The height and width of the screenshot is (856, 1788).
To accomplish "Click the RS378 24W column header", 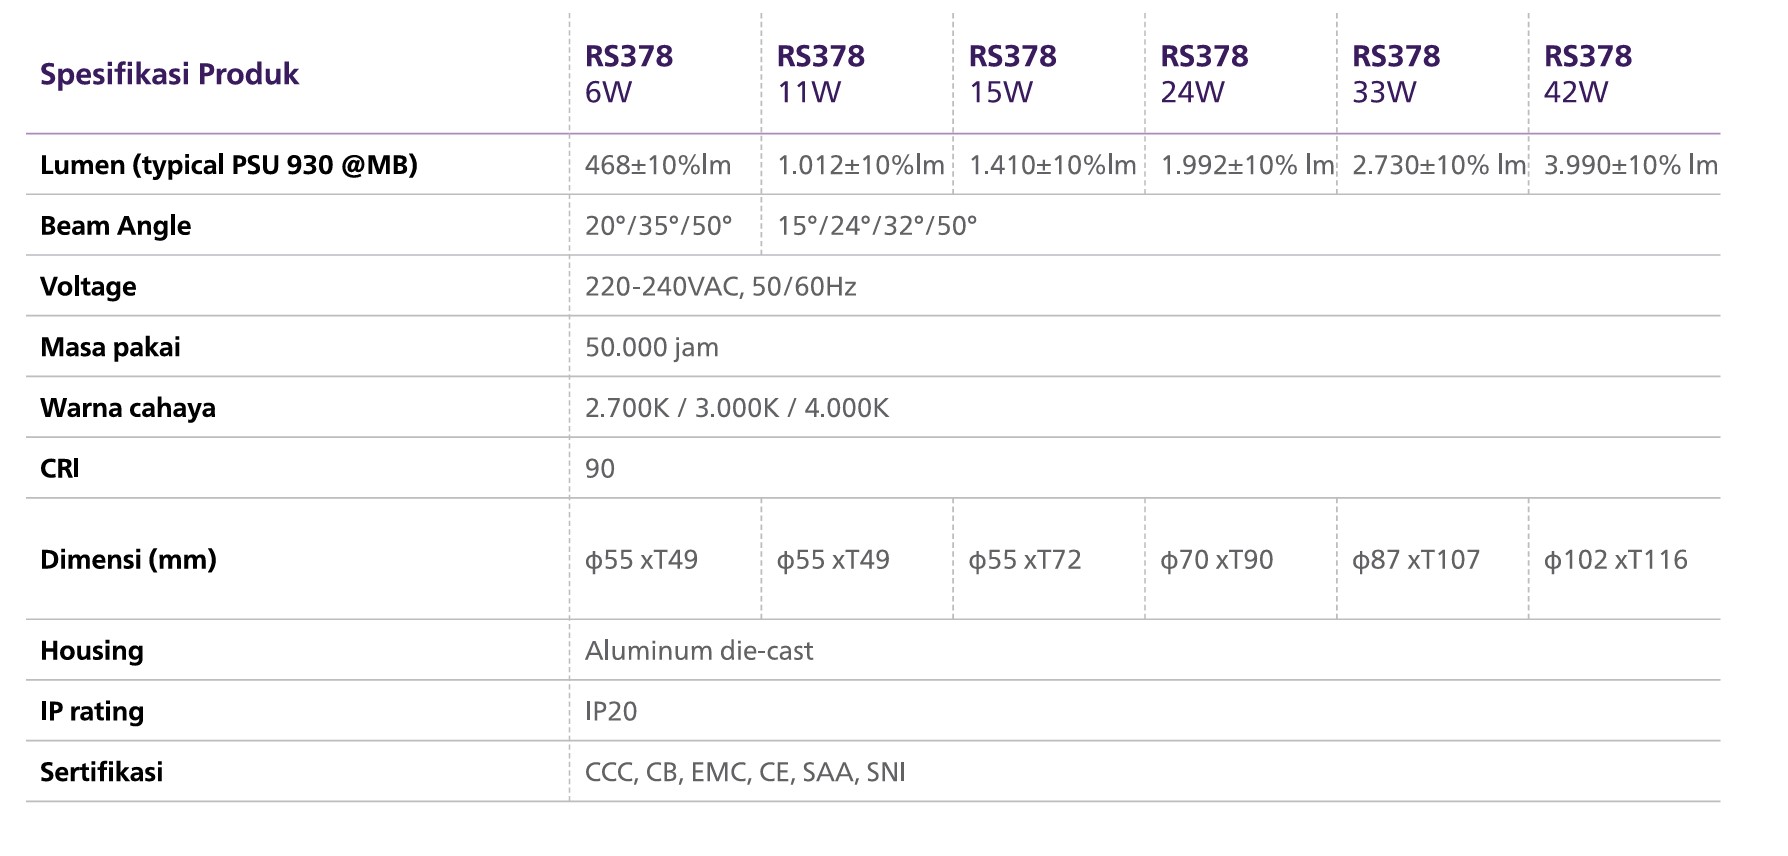I will pos(1204,74).
